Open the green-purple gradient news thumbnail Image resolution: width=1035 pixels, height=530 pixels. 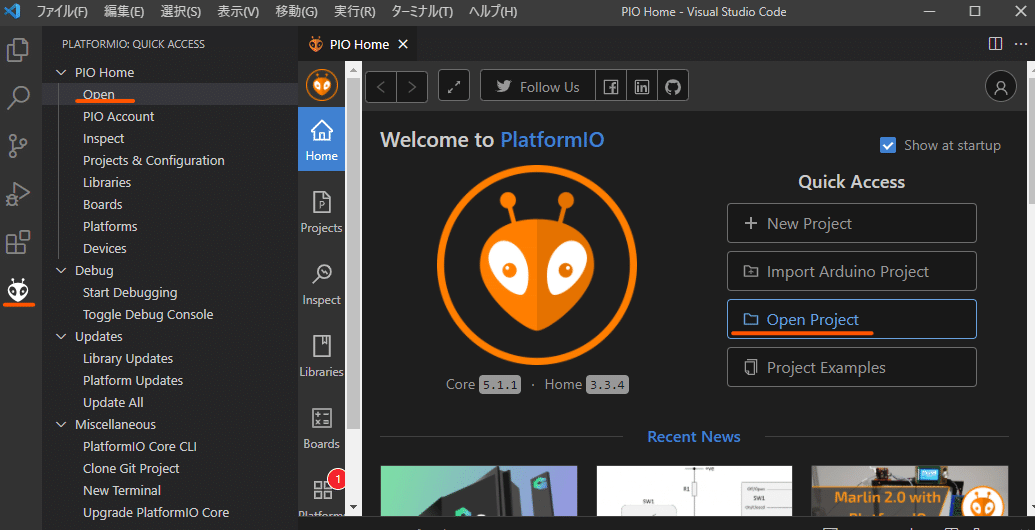[x=479, y=491]
